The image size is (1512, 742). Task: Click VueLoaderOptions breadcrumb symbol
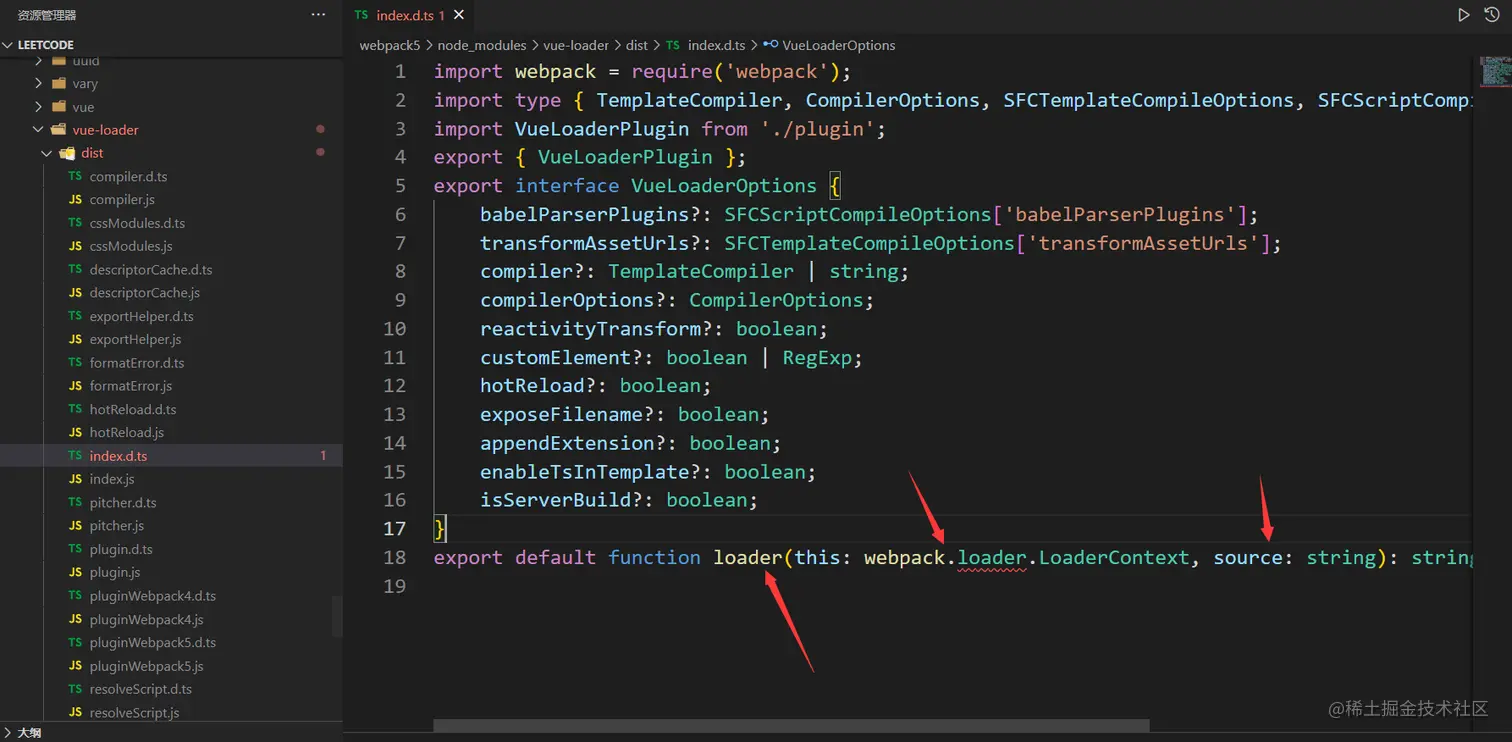coord(838,45)
